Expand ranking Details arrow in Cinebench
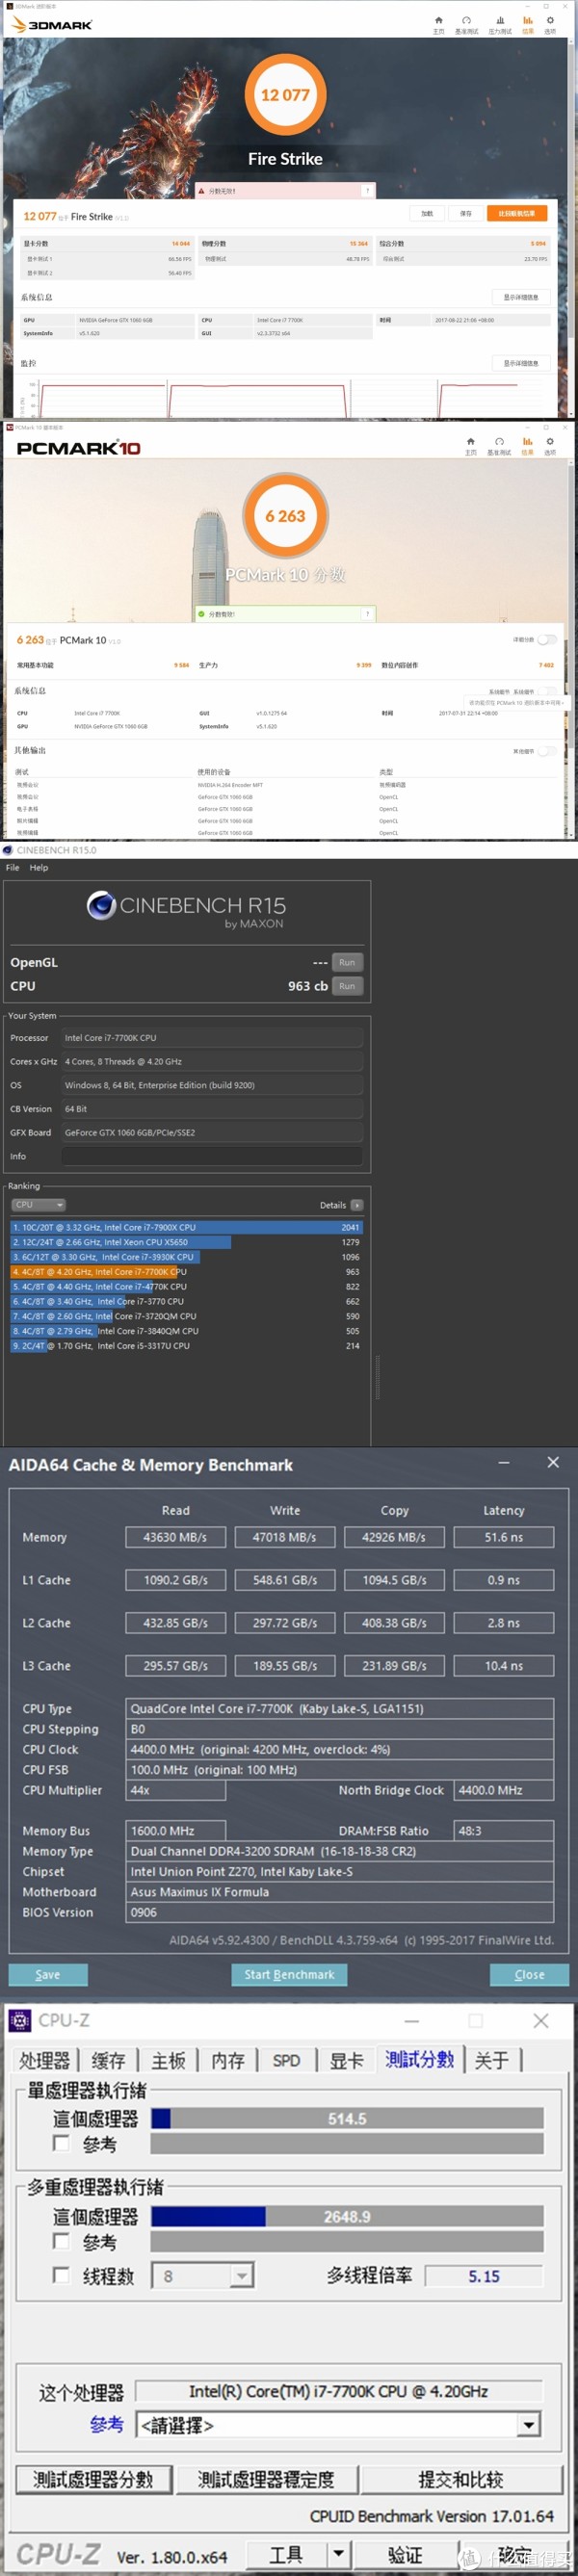 357,1205
